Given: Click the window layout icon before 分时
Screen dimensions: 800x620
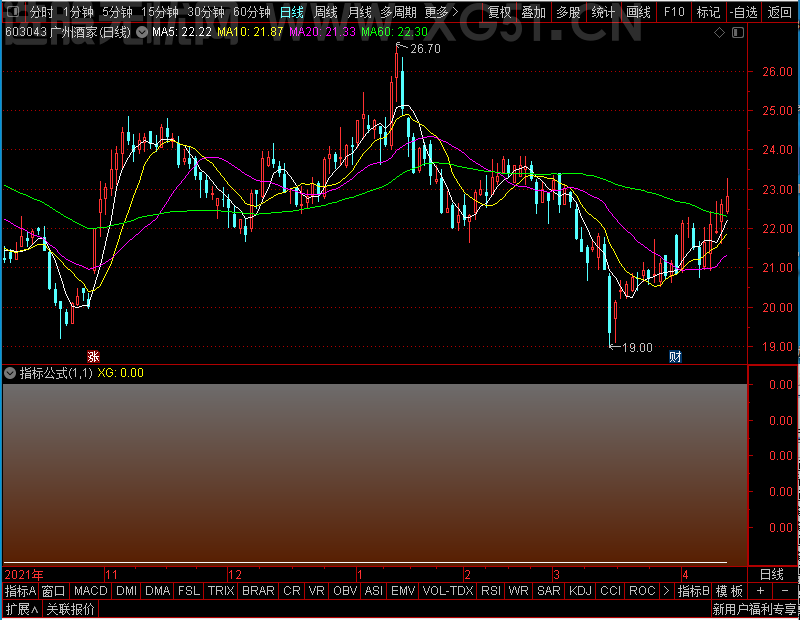Looking at the screenshot, I should (13, 11).
